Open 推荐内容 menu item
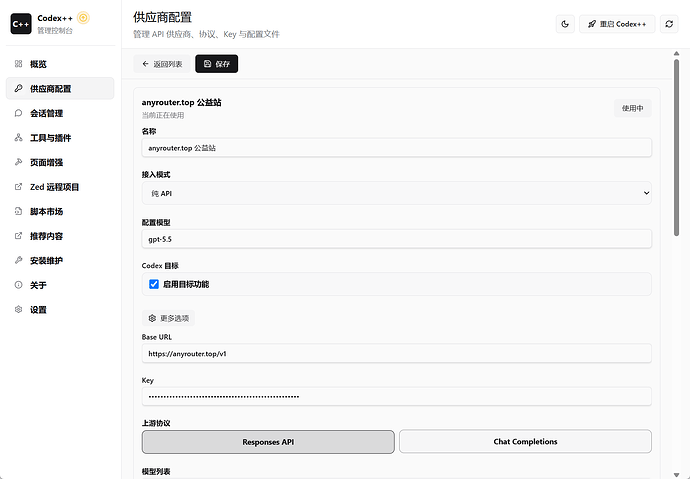Viewport: 690px width, 479px height. click(60, 236)
